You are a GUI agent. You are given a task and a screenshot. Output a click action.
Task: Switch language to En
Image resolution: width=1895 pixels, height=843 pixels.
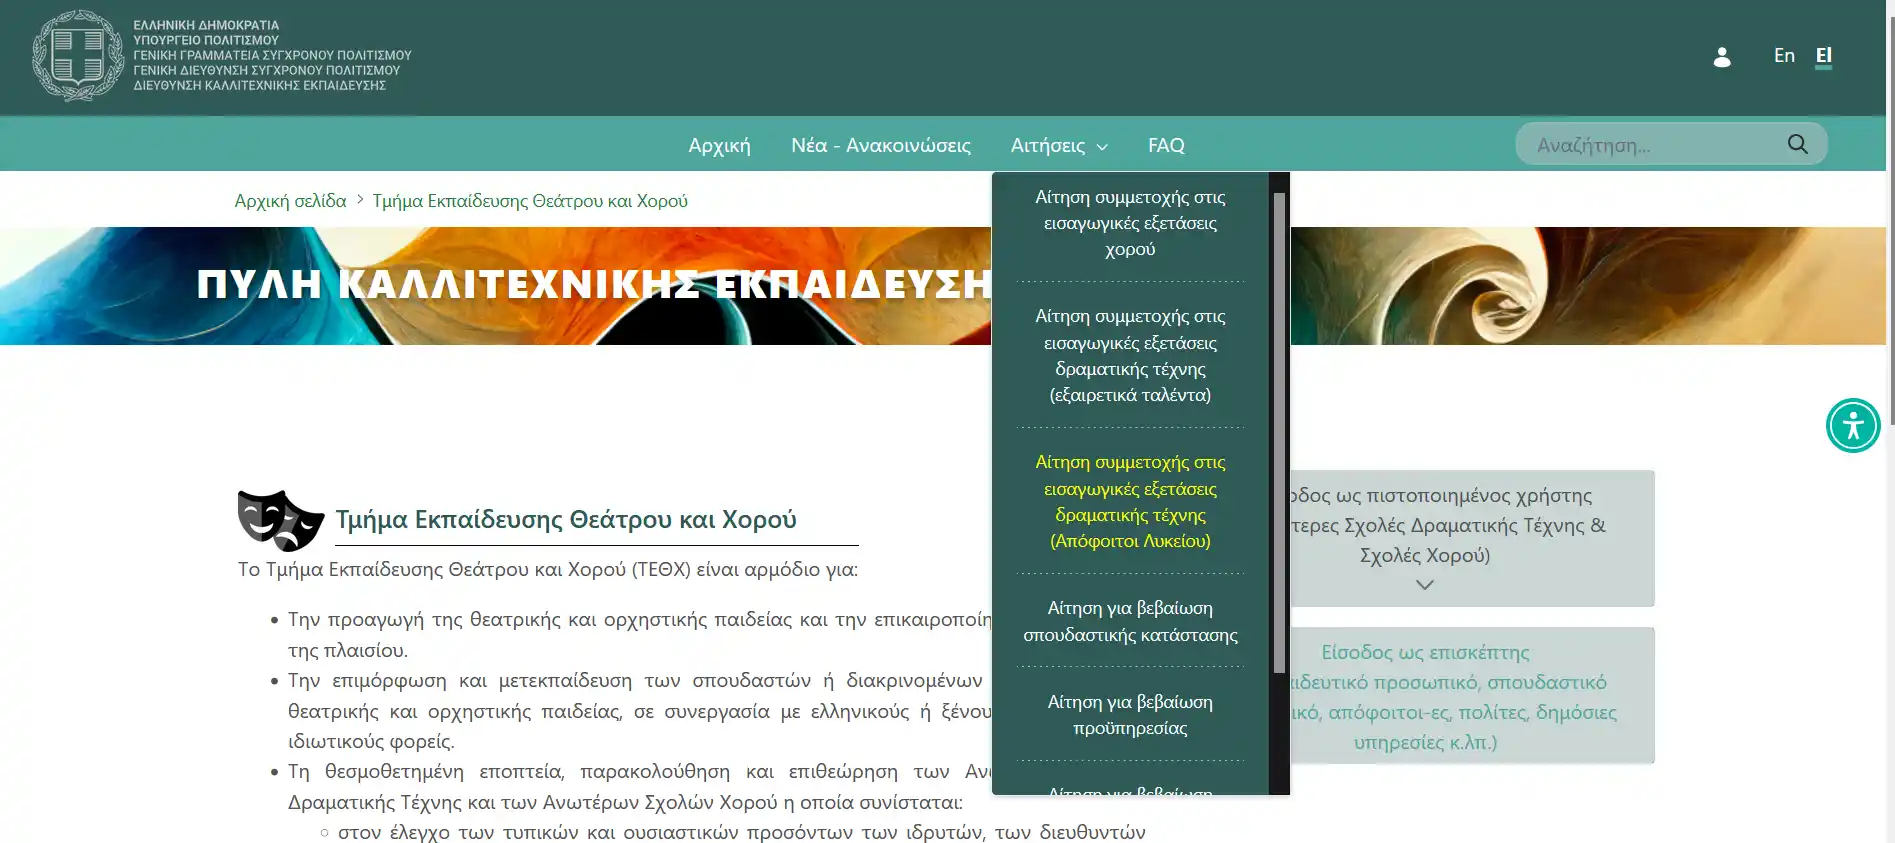point(1784,55)
